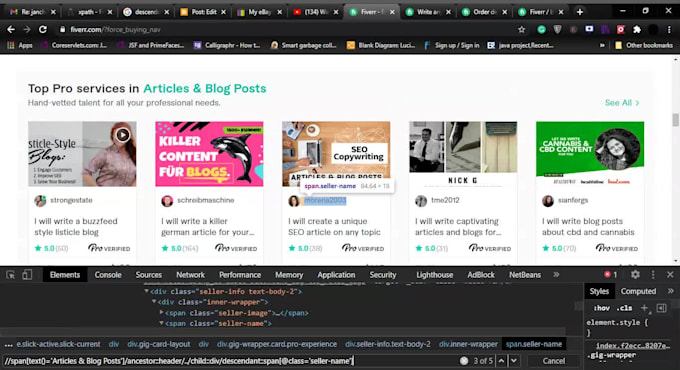
Task: Expand the 'seller-image' span node
Action: click(161, 313)
